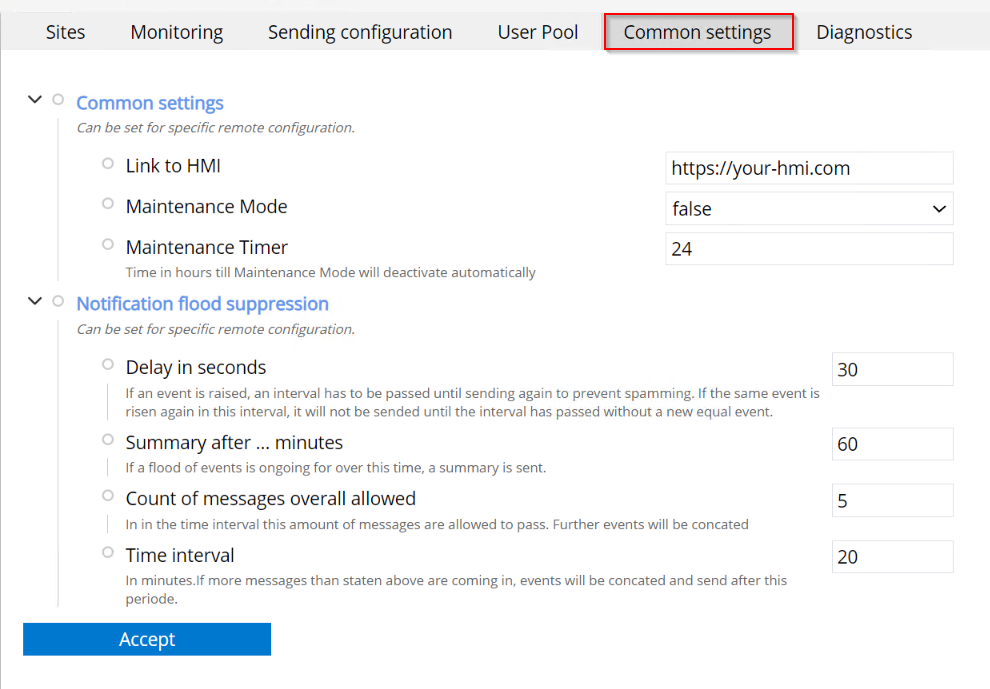Open the Sites tab
Viewport: 990px width, 689px height.
[x=66, y=32]
